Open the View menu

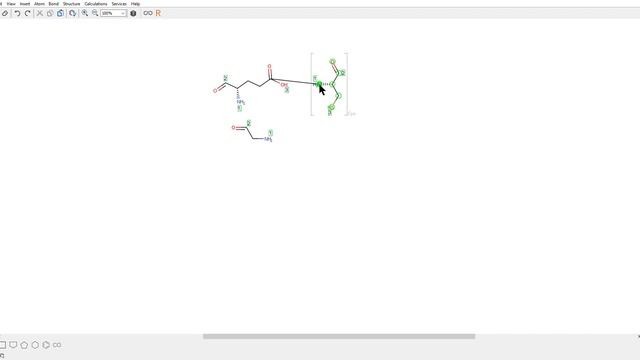click(x=11, y=4)
